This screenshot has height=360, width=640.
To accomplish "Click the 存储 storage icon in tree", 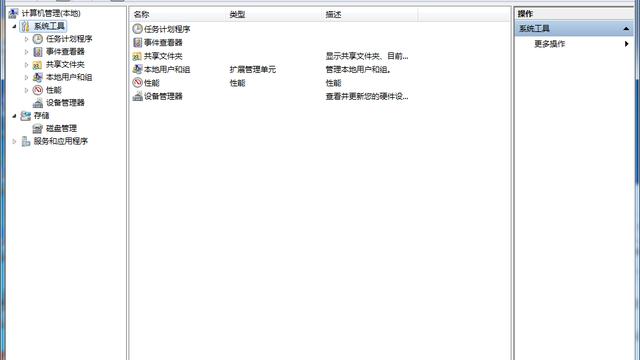I will [25, 116].
